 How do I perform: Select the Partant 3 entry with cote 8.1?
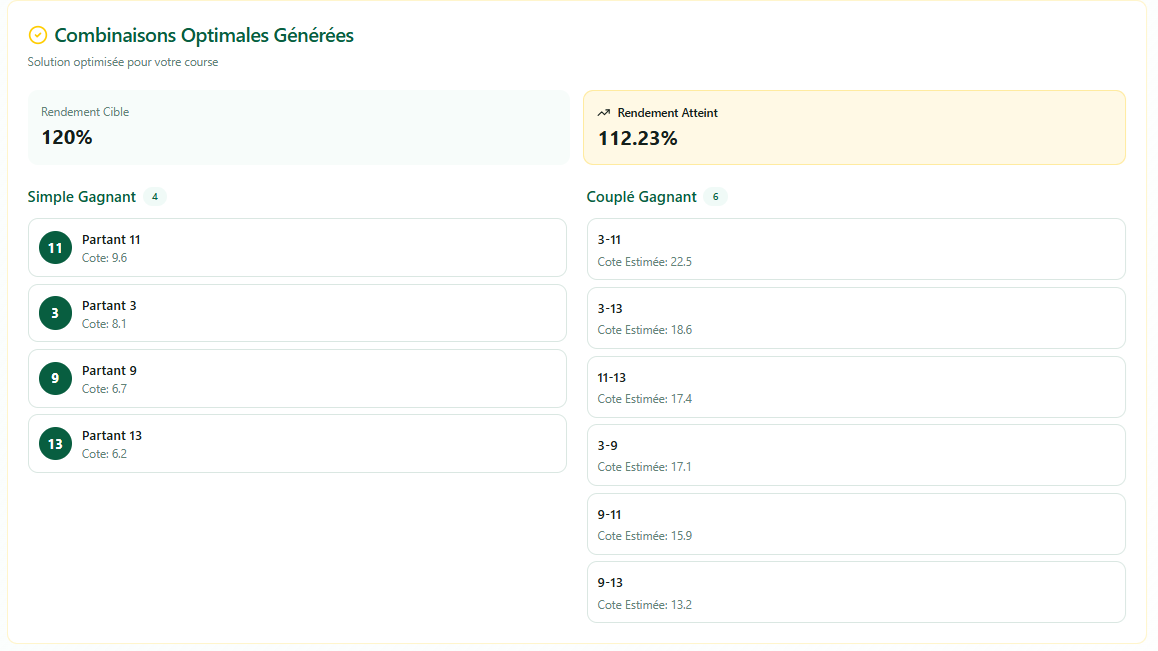pos(297,313)
